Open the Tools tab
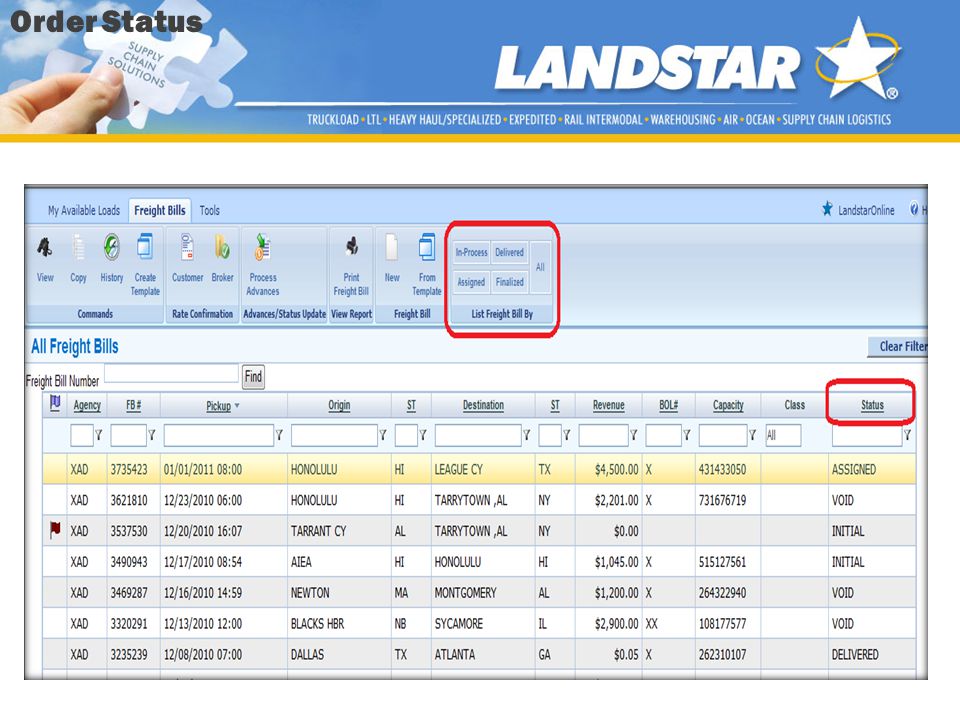This screenshot has width=960, height=720. (x=209, y=211)
